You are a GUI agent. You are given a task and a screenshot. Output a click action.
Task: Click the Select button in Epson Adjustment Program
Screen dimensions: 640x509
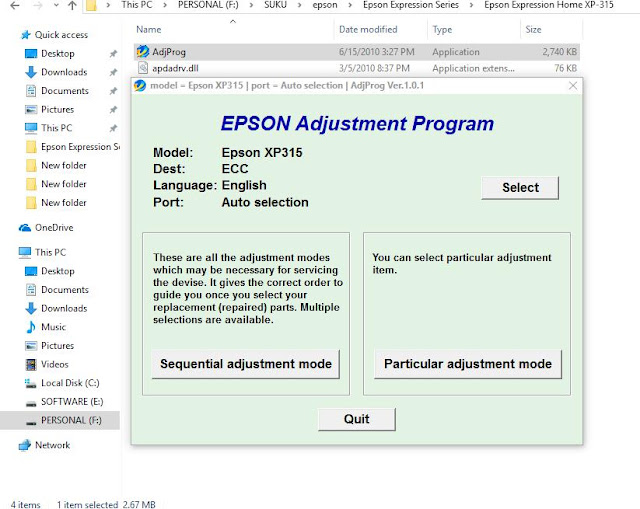pyautogui.click(x=520, y=188)
